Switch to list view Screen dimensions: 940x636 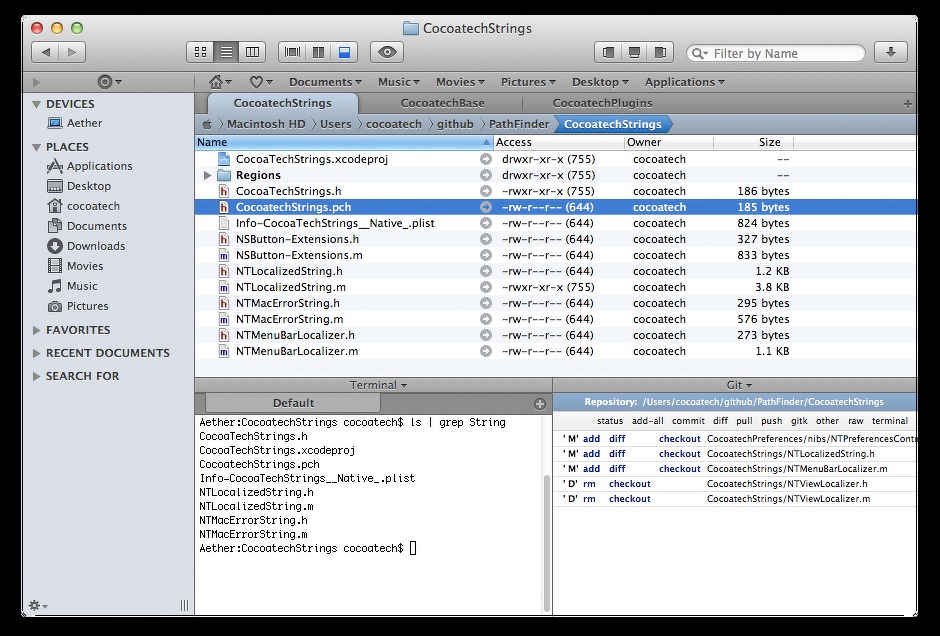pyautogui.click(x=226, y=52)
